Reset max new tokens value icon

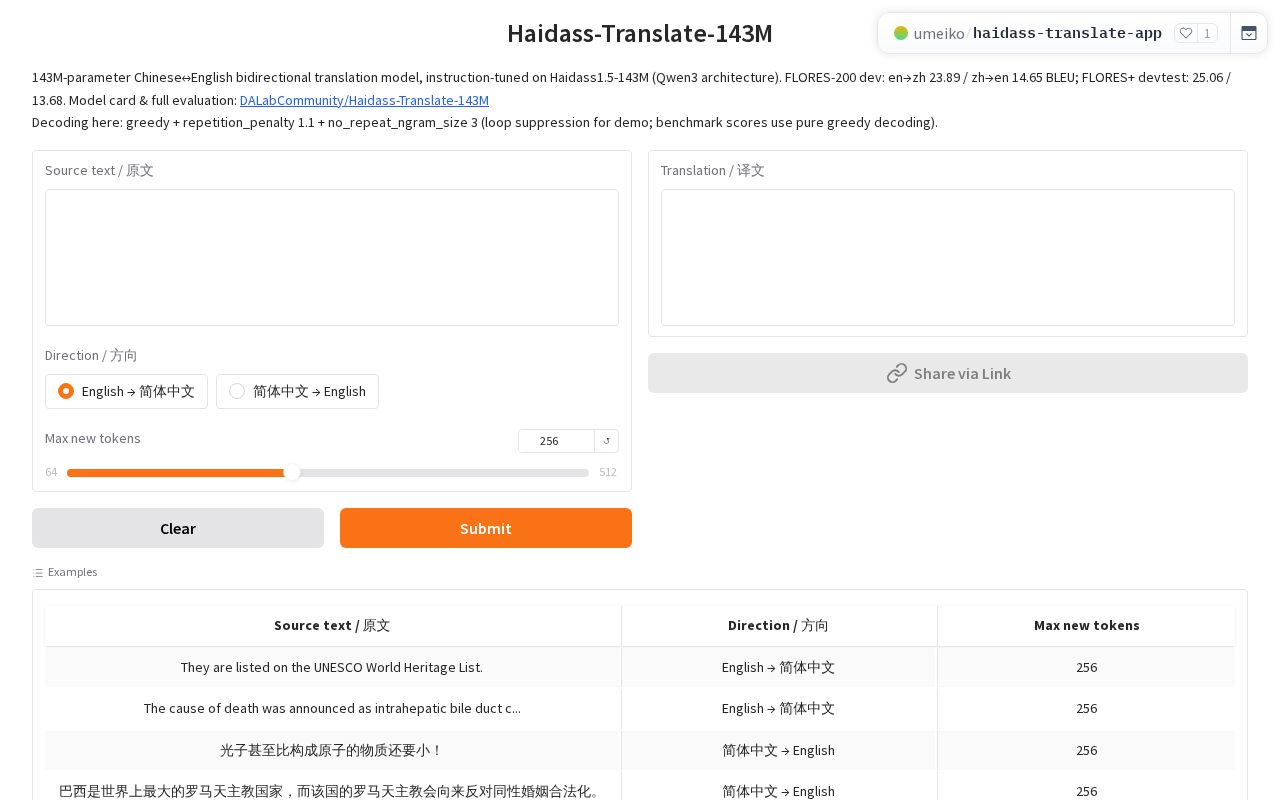click(x=606, y=441)
